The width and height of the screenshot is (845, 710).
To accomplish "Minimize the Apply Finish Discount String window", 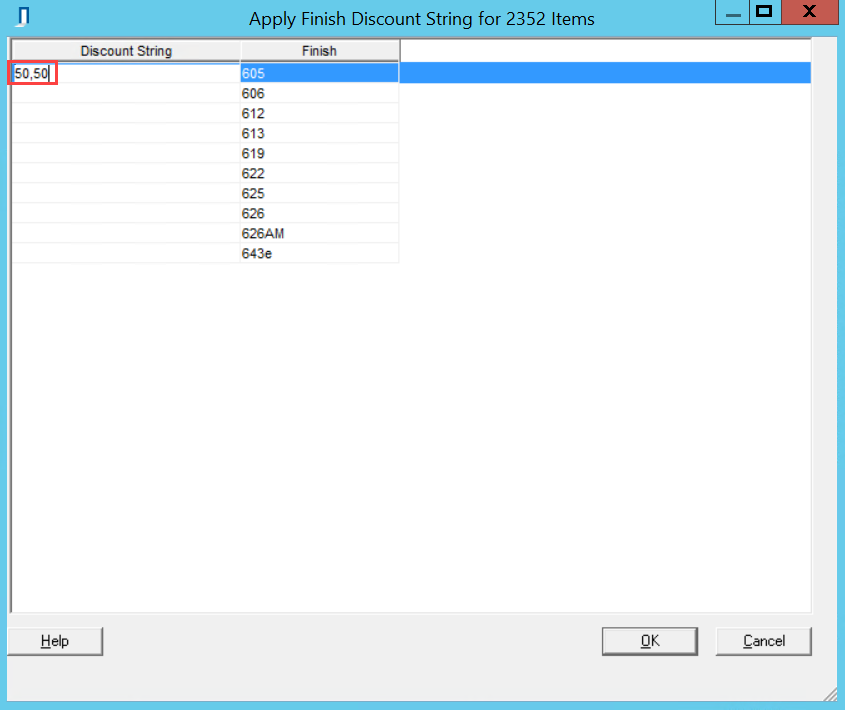I will click(732, 12).
